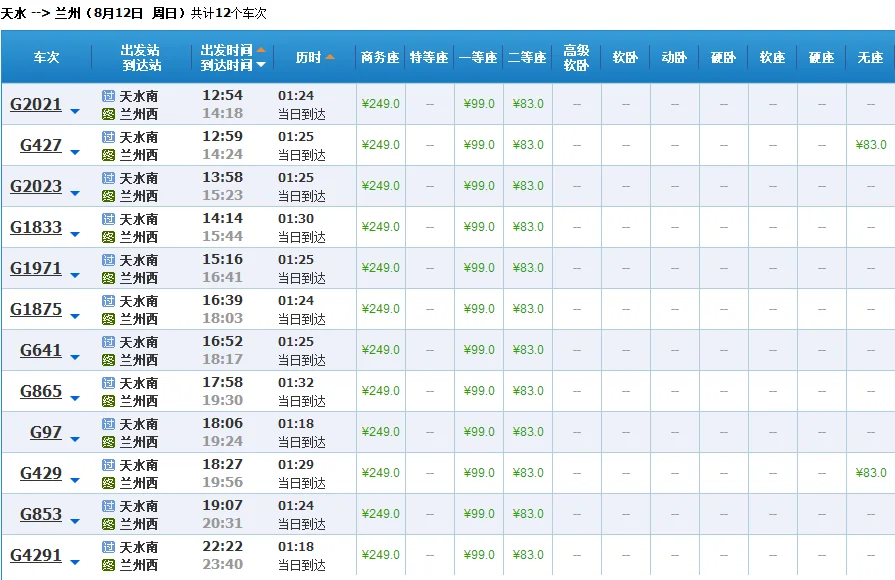Click the terminal-station icon in the G4291 row

106,563
